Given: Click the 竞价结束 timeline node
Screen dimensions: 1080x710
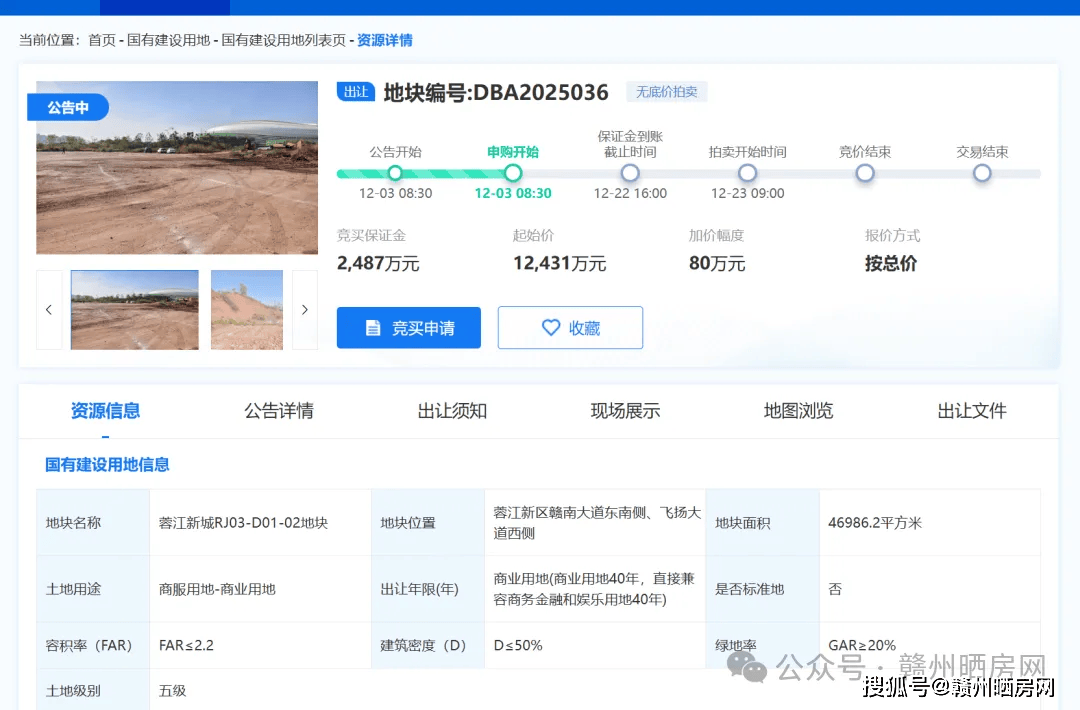Looking at the screenshot, I should coord(865,173).
